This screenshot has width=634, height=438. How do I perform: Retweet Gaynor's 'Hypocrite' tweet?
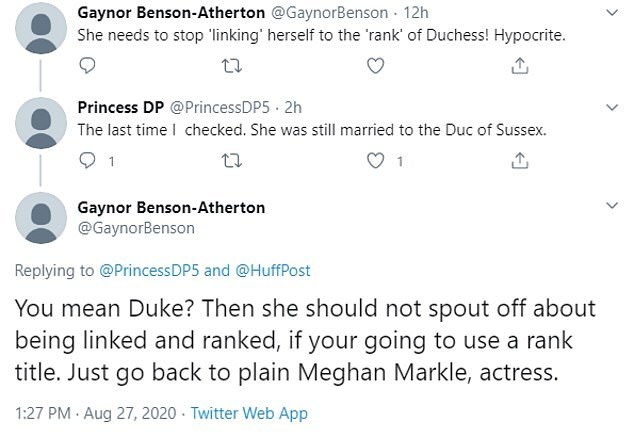(x=231, y=65)
